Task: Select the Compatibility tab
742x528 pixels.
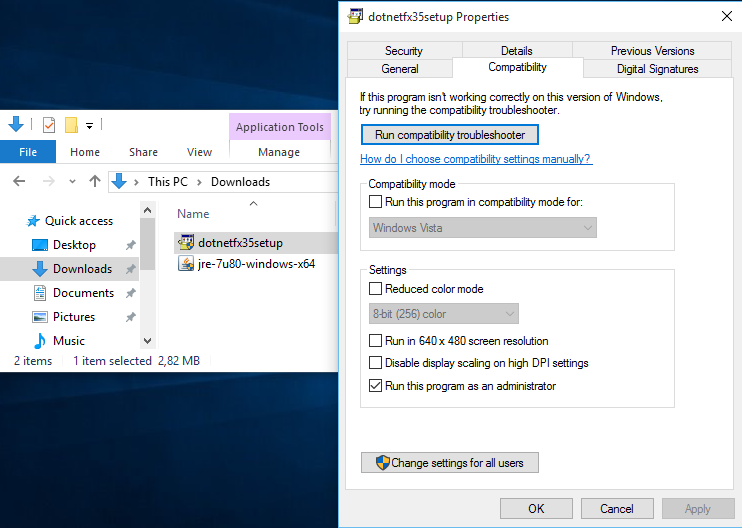Action: click(x=517, y=67)
